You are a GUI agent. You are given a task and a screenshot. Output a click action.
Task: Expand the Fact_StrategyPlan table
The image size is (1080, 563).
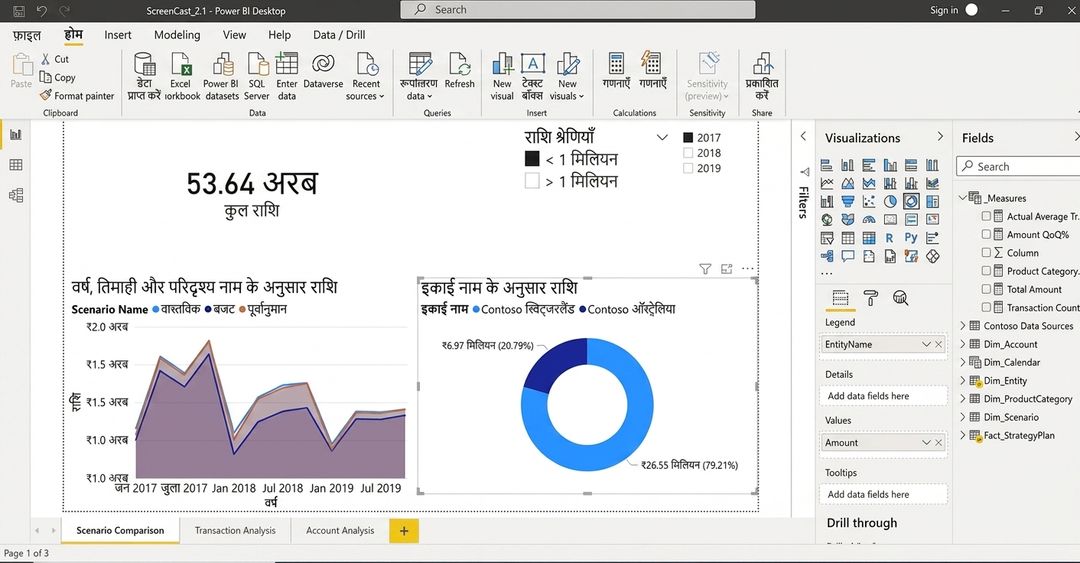(963, 436)
